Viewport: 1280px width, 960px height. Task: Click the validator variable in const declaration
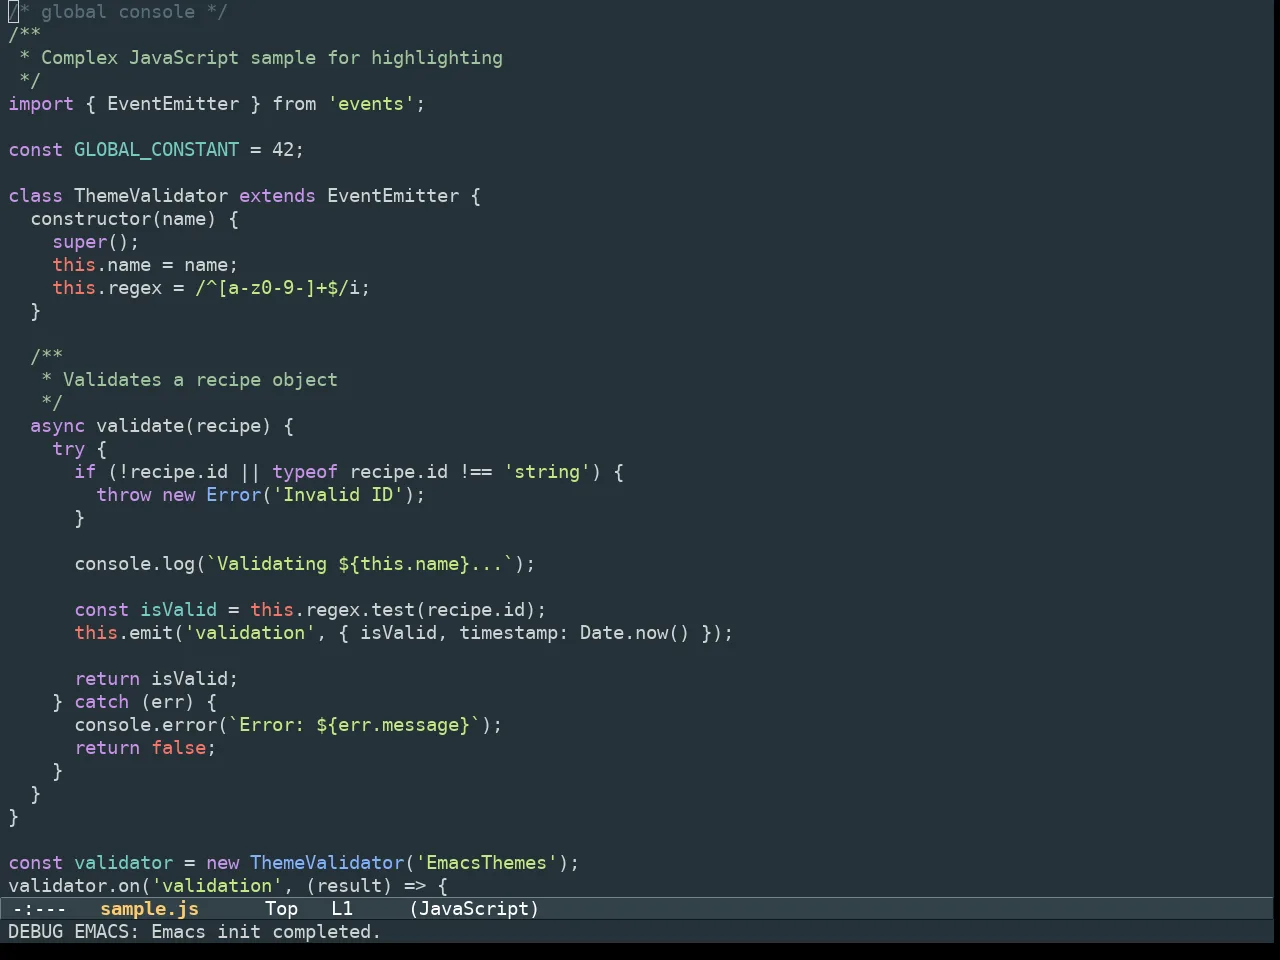[123, 863]
